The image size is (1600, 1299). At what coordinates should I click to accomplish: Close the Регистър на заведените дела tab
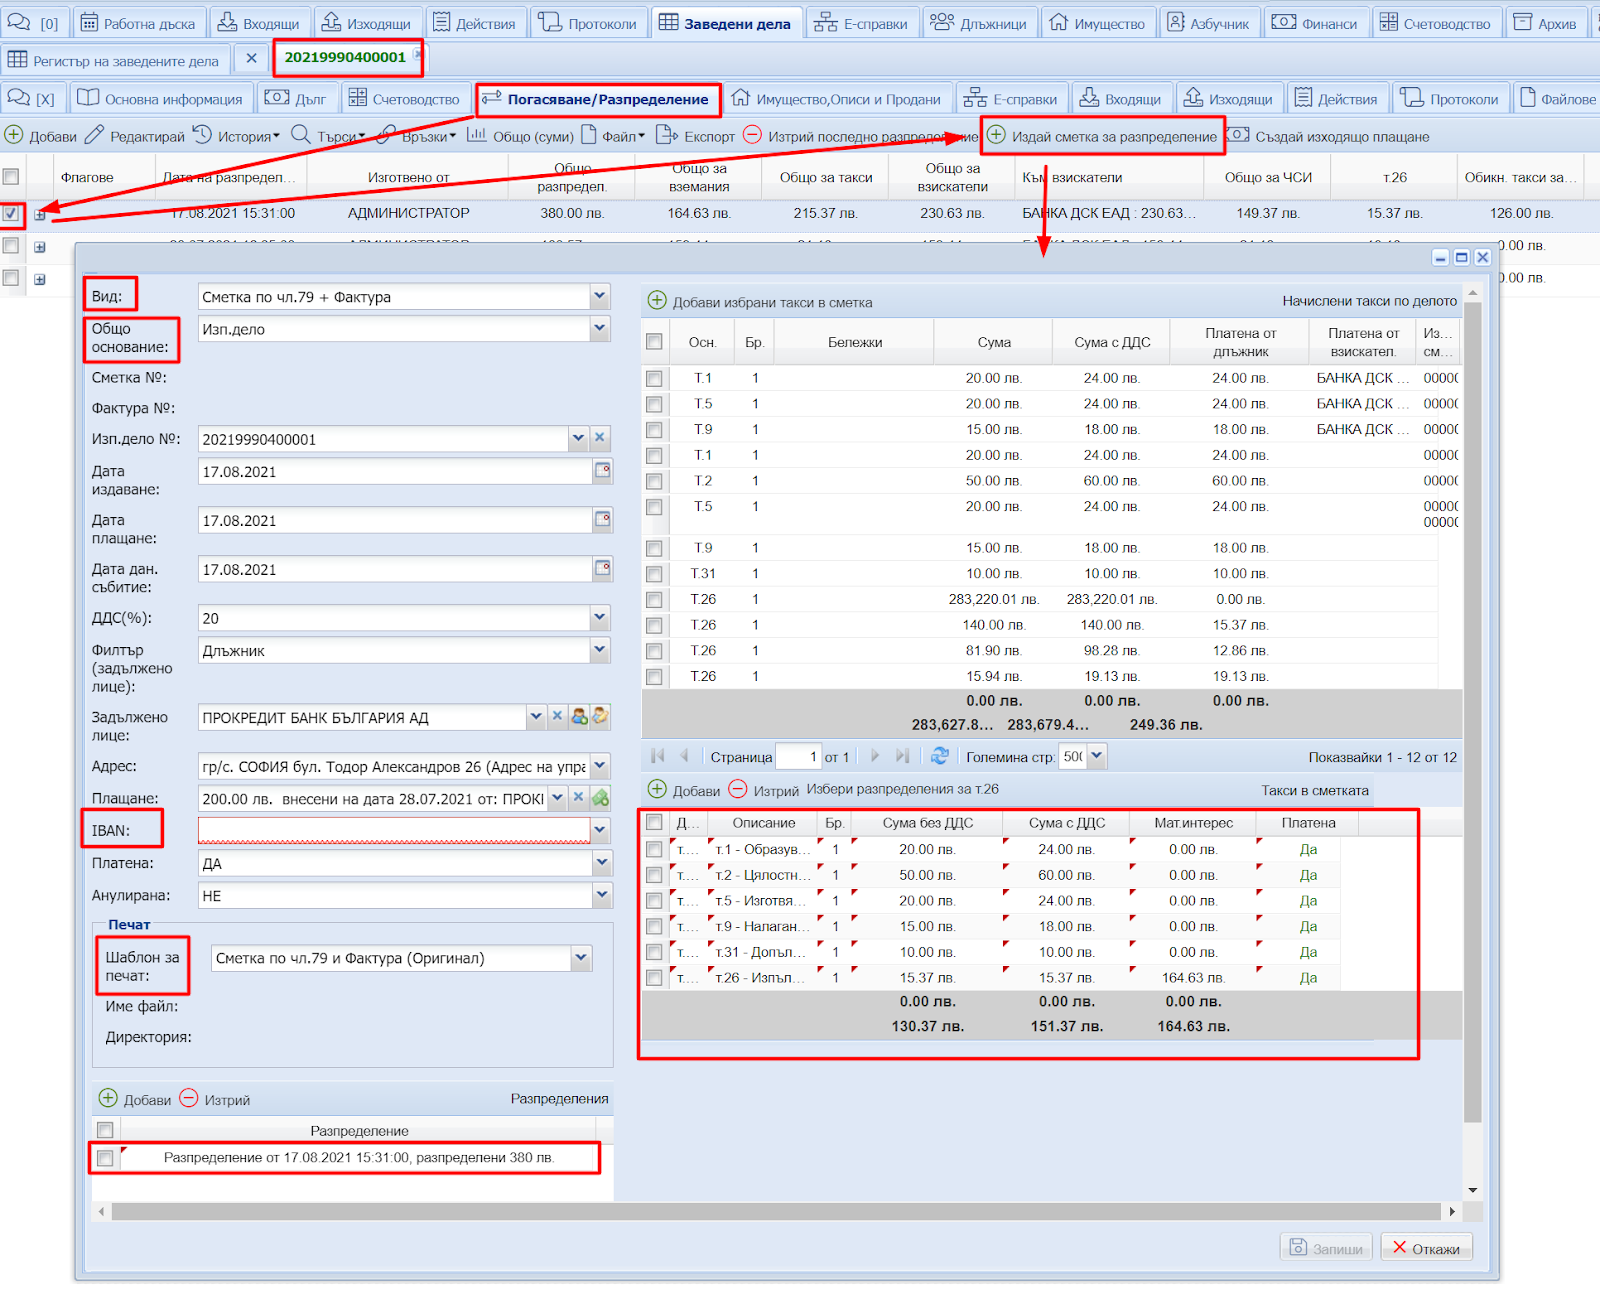(251, 59)
